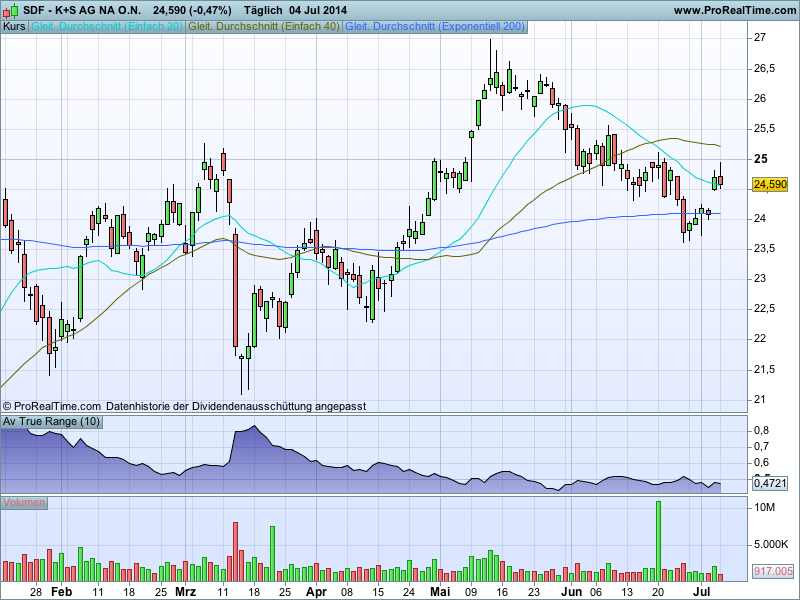
Task: Click the 'Jul' month label on time axis
Action: coord(702,592)
